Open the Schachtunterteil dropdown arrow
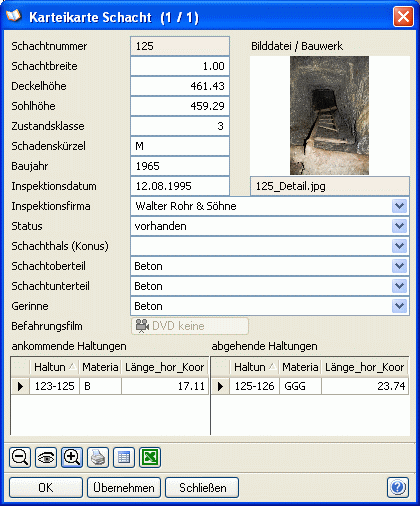 (400, 286)
